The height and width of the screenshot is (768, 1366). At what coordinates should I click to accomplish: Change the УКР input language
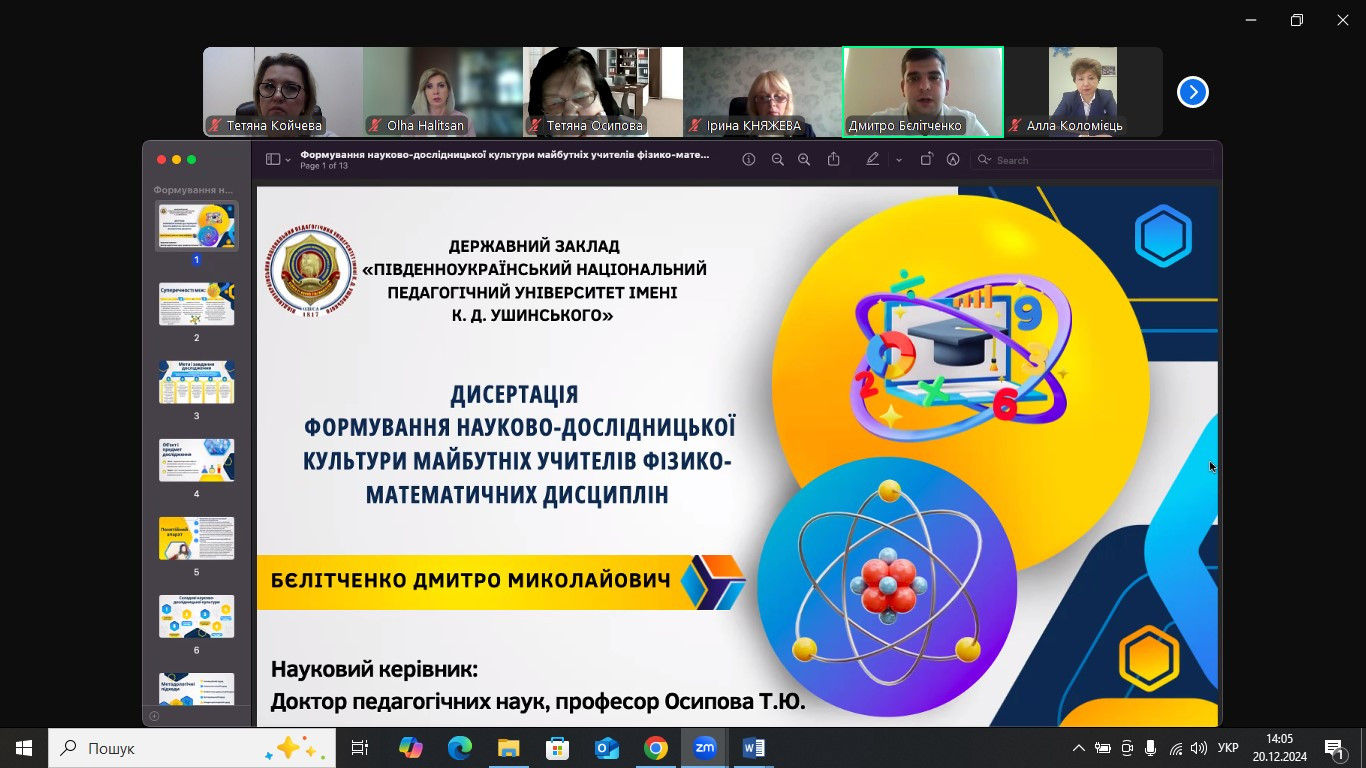[x=1228, y=748]
